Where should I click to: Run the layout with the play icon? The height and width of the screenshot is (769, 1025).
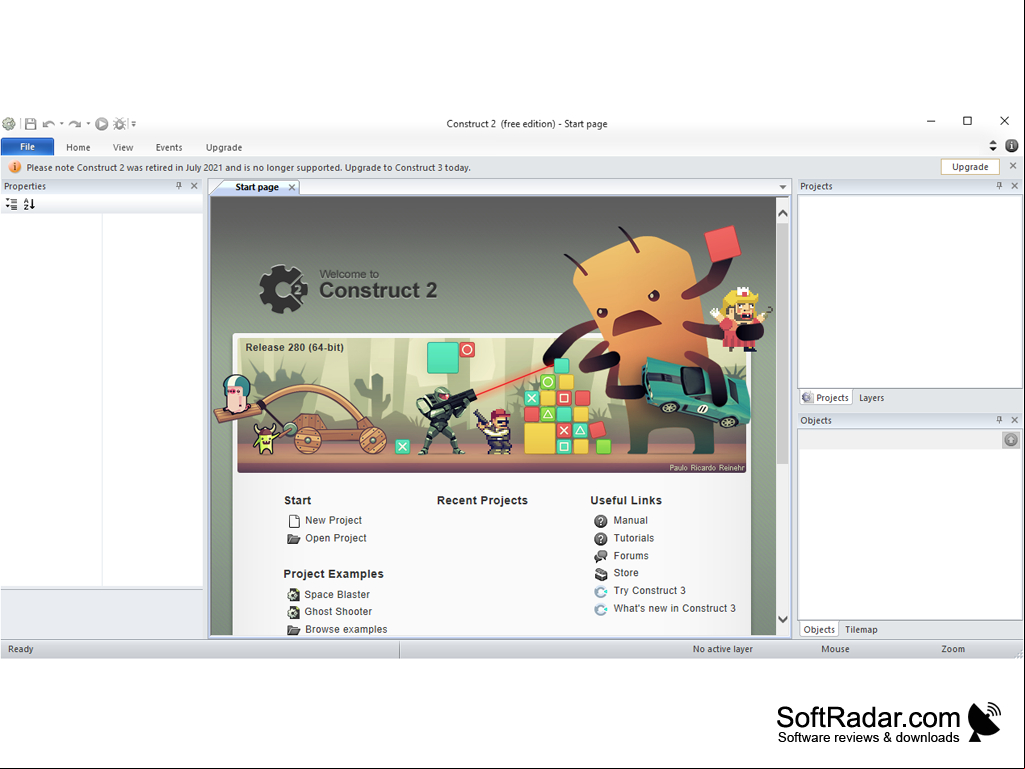pos(101,124)
